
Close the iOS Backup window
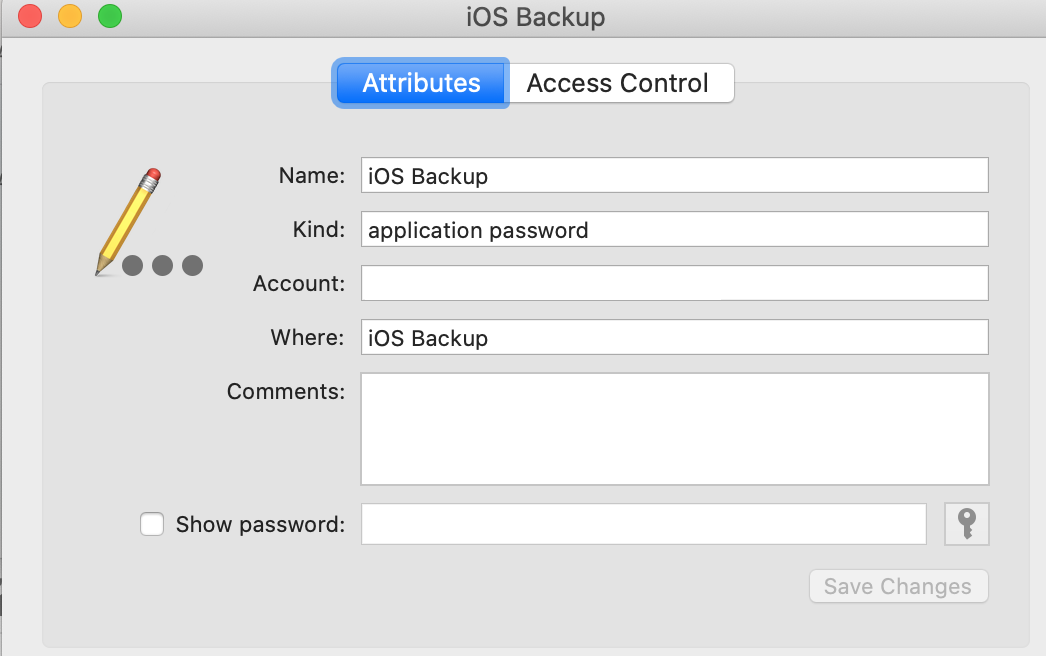30,17
